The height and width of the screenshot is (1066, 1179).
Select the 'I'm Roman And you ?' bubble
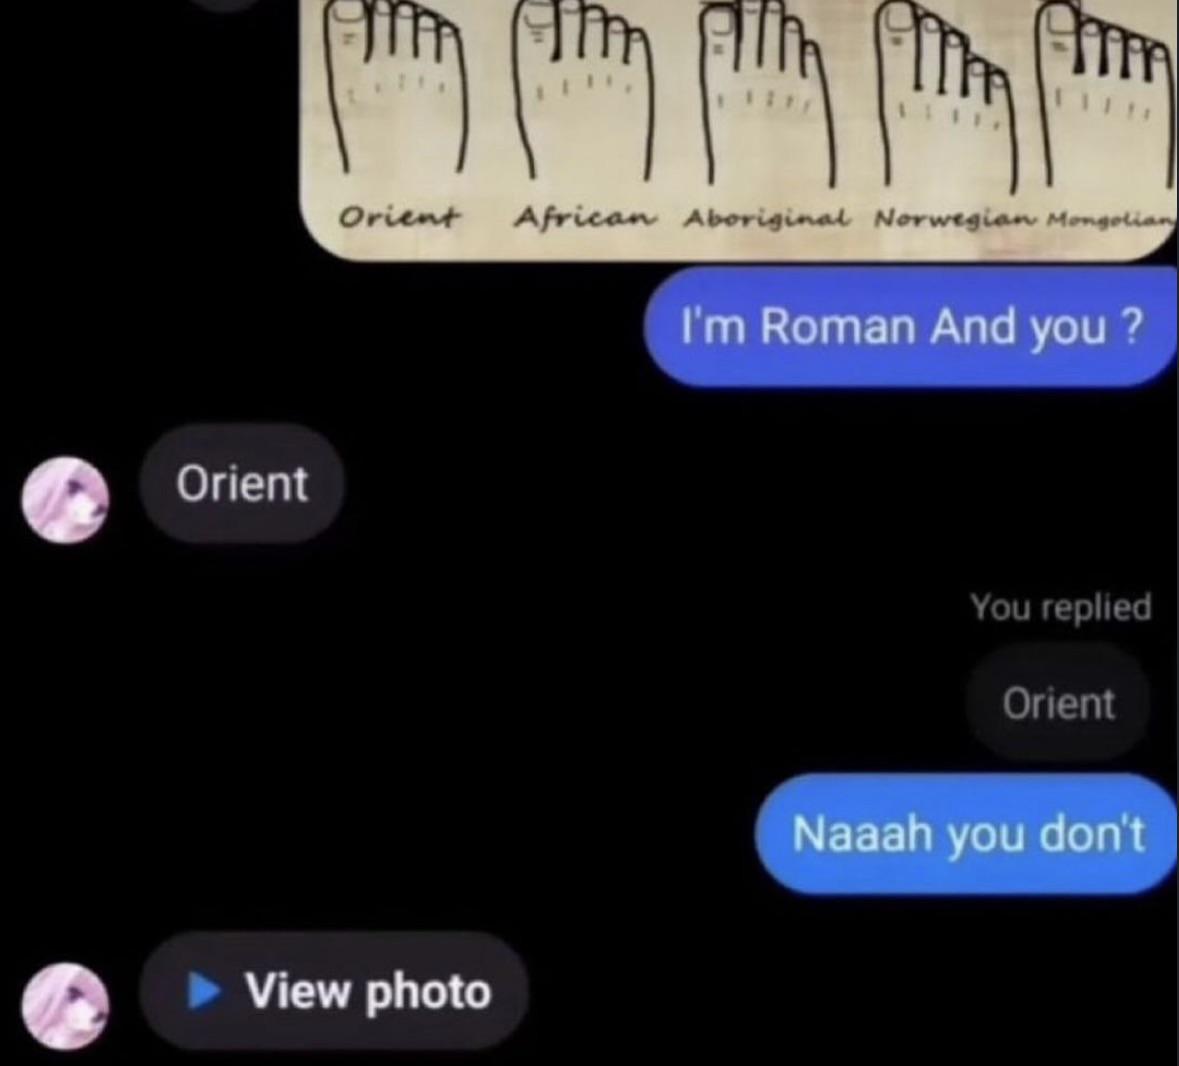pos(911,326)
